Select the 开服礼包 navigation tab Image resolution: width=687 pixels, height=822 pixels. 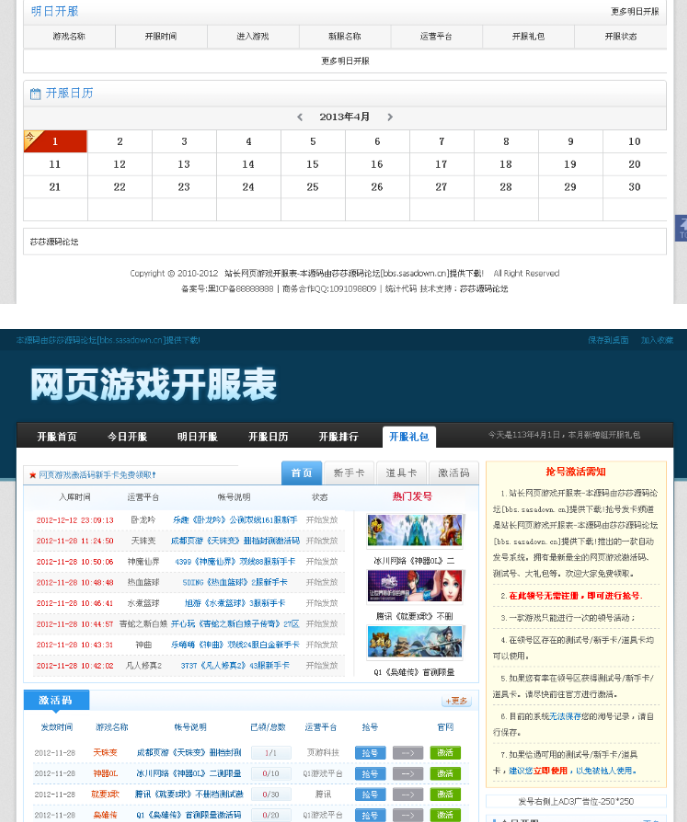point(409,437)
